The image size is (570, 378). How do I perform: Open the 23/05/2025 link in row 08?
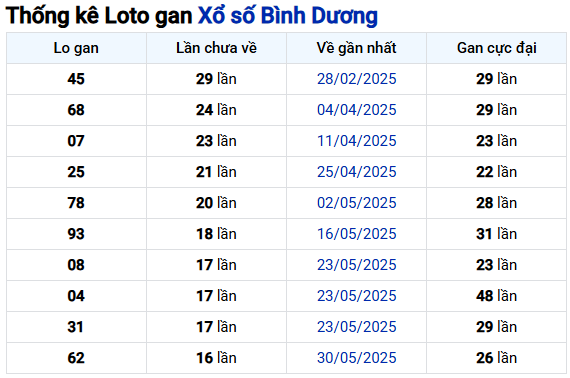[x=356, y=265]
